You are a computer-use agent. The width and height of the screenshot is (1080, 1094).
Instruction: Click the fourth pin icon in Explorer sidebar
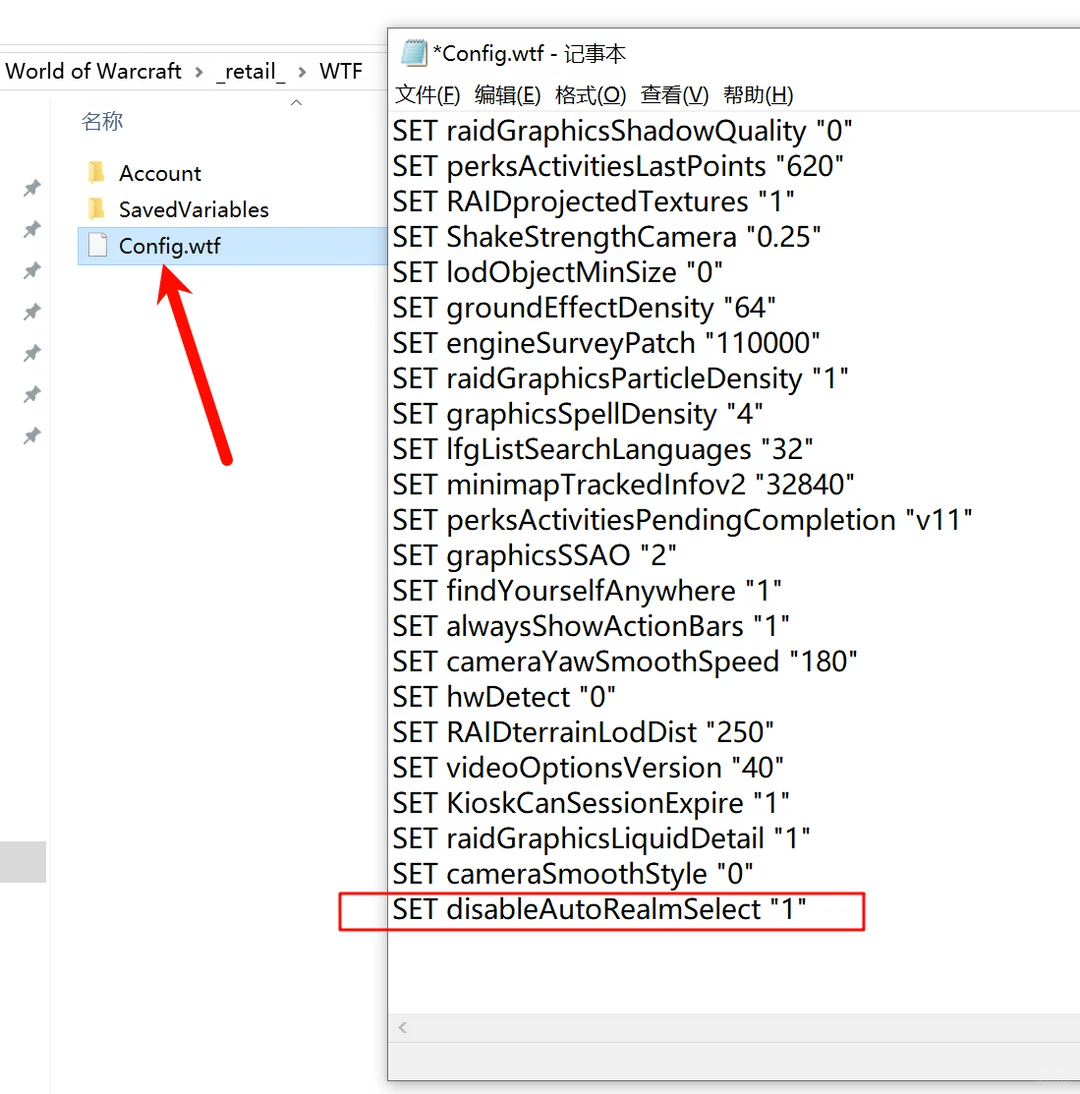click(31, 312)
